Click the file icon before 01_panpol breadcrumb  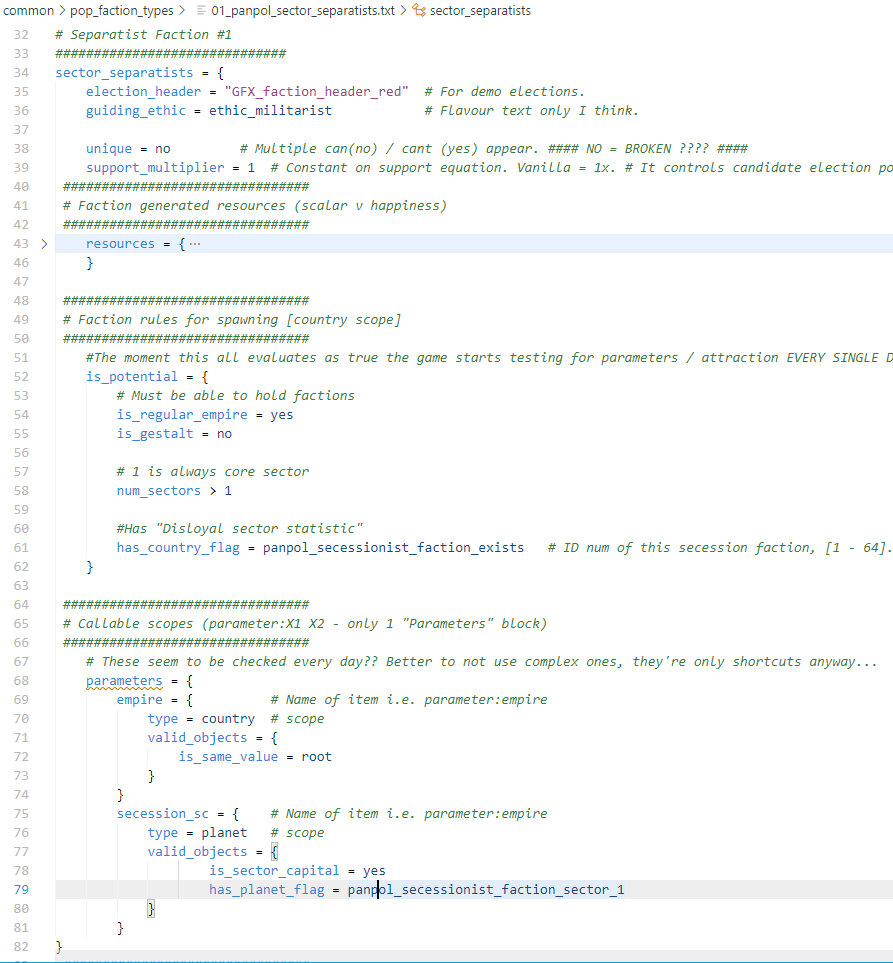click(201, 10)
